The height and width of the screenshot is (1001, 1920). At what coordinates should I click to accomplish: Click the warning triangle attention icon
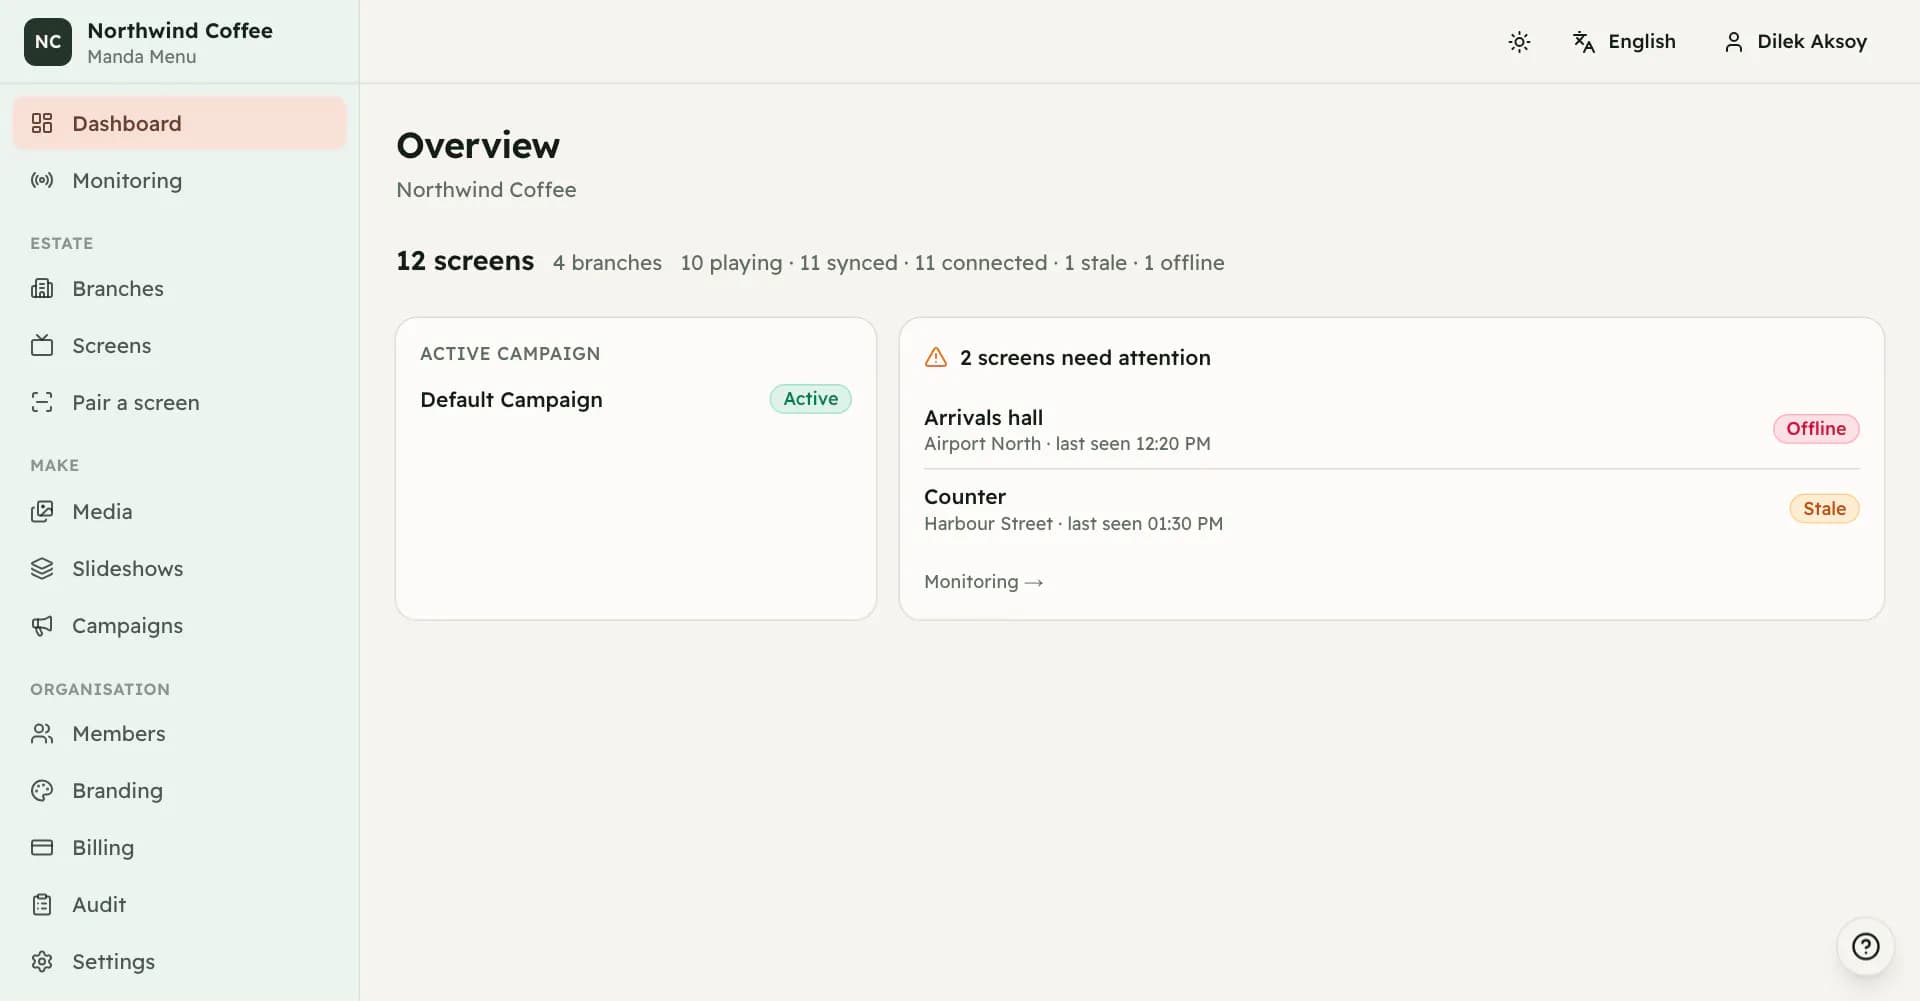tap(936, 357)
